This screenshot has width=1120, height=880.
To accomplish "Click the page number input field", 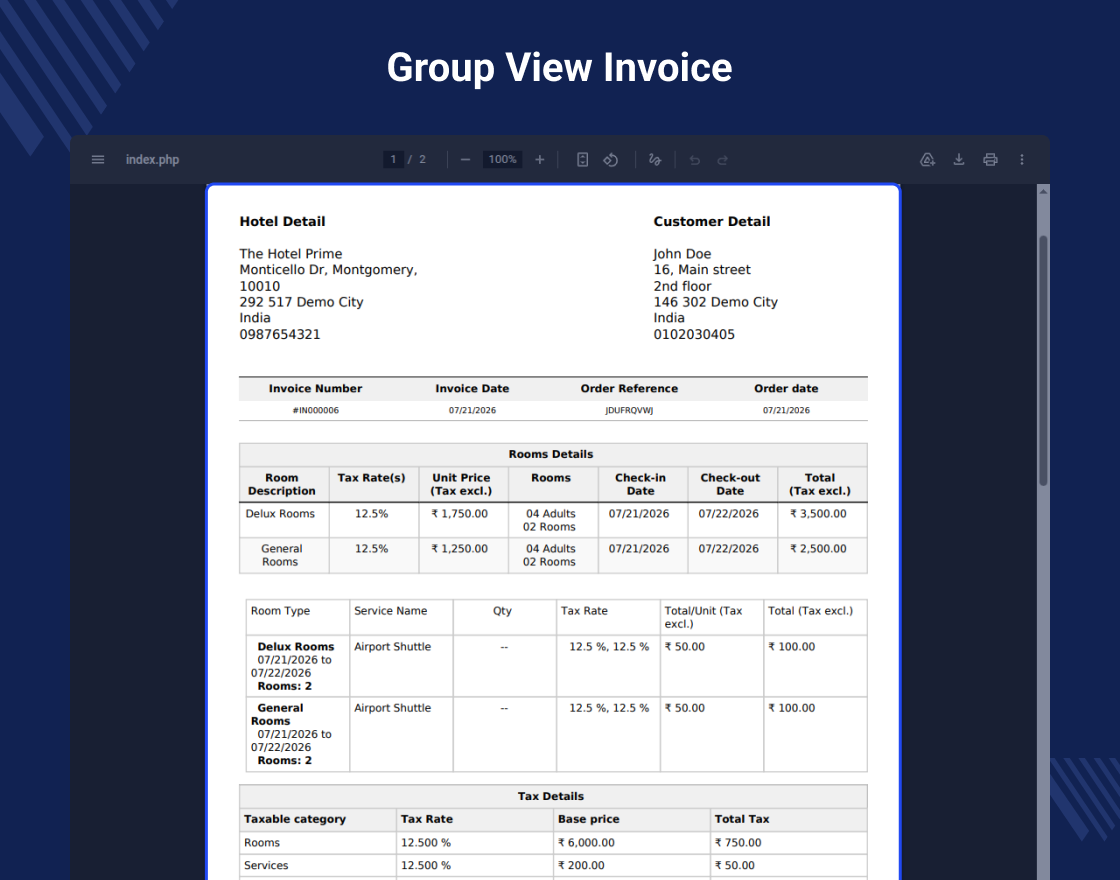I will pyautogui.click(x=393, y=159).
